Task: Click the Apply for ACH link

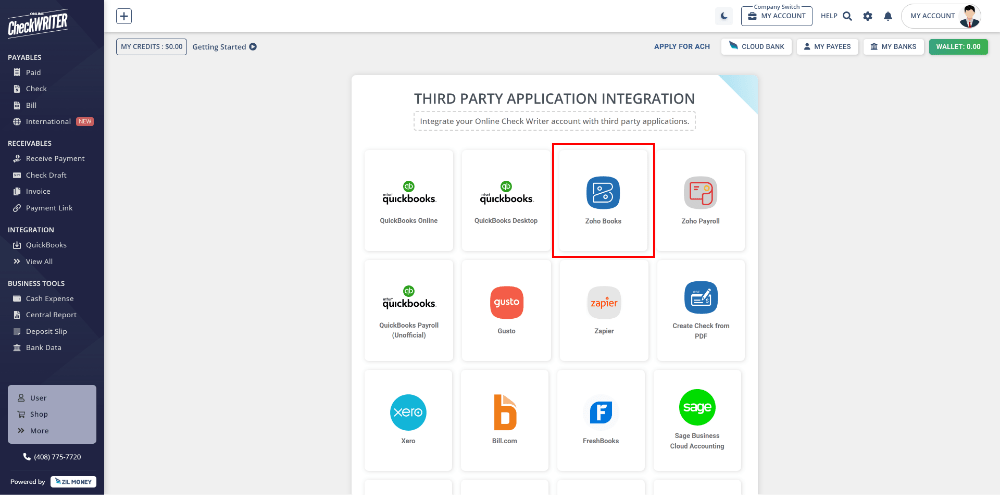Action: 682,46
